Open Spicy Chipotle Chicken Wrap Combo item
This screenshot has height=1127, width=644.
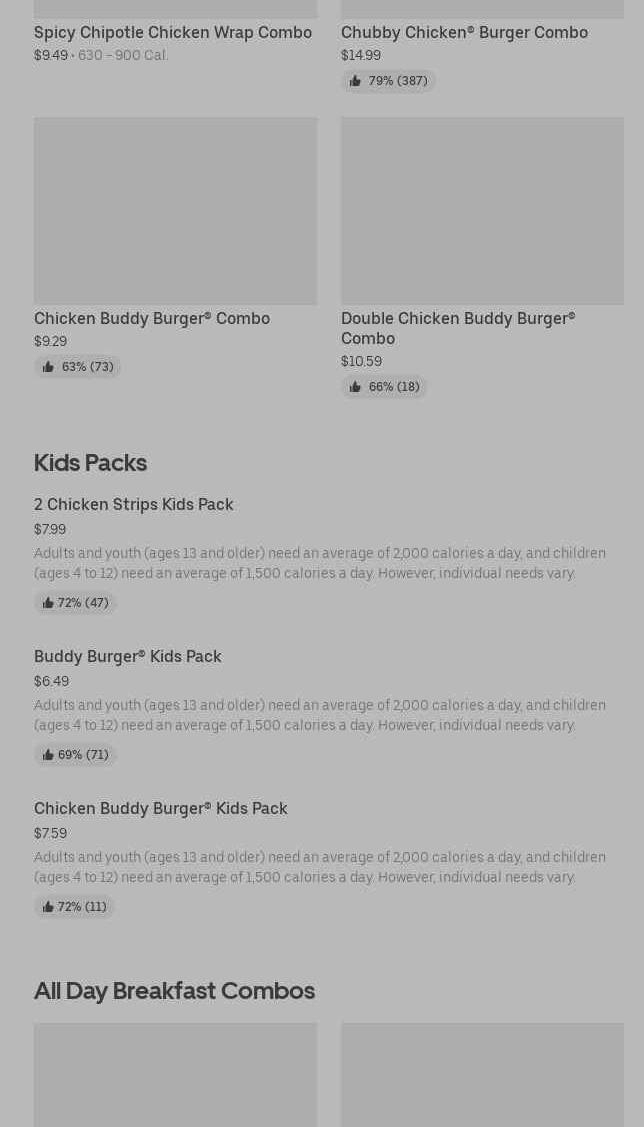[173, 32]
